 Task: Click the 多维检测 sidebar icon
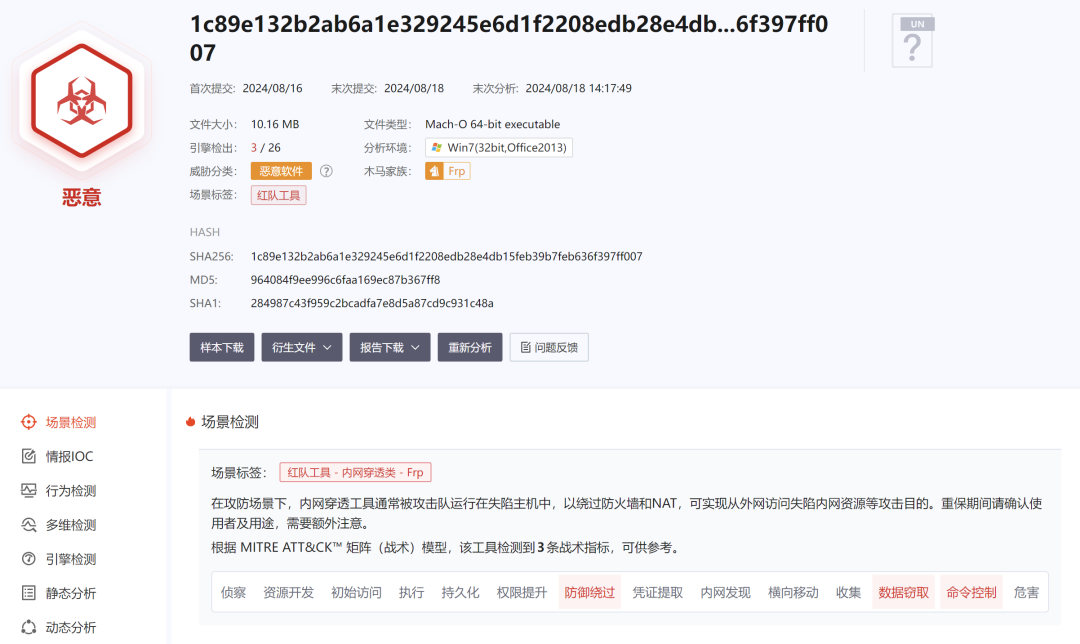point(29,525)
